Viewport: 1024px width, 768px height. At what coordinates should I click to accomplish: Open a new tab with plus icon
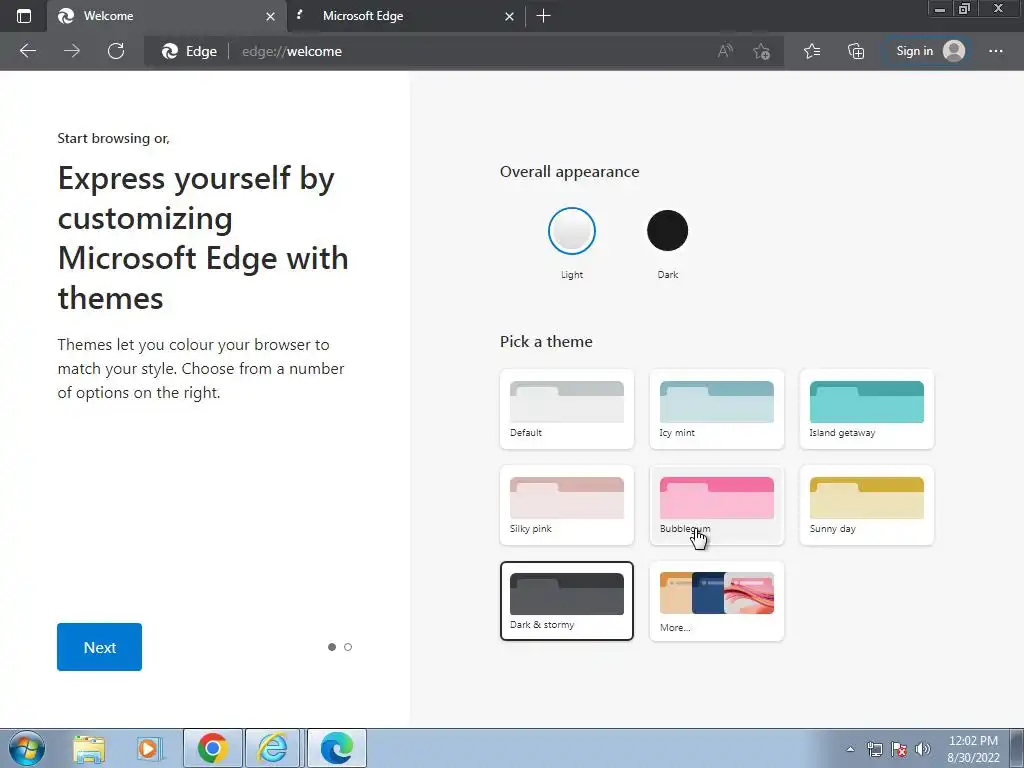click(543, 16)
